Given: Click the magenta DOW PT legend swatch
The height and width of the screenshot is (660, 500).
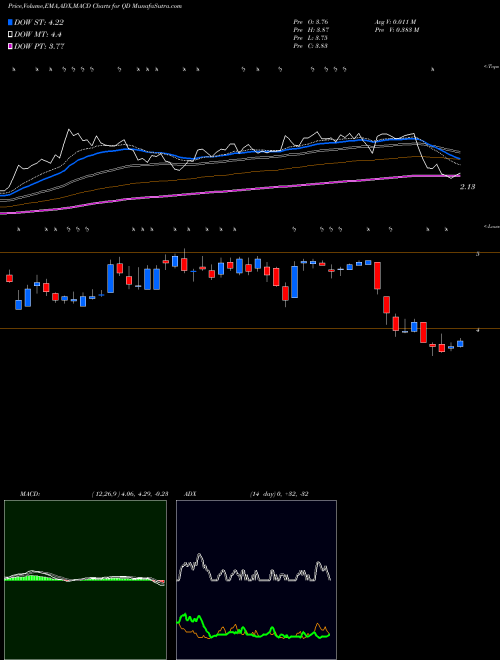Looking at the screenshot, I should coord(10,46).
